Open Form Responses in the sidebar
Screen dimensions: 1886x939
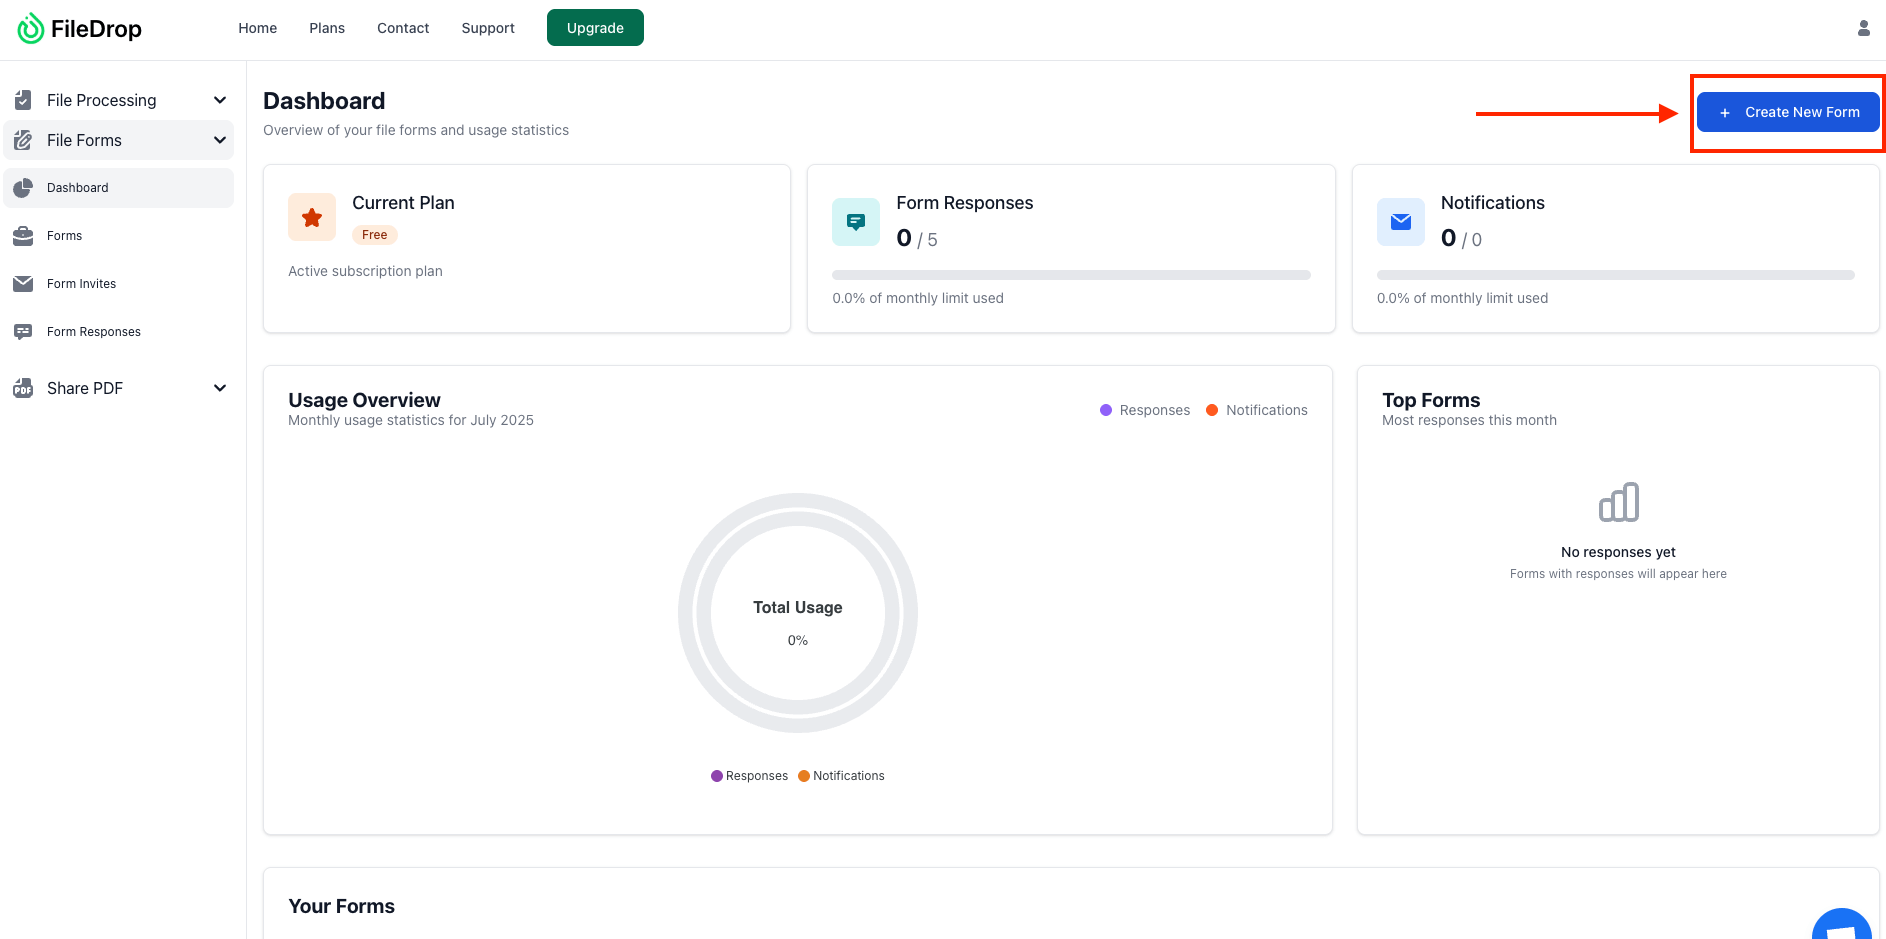pyautogui.click(x=119, y=332)
